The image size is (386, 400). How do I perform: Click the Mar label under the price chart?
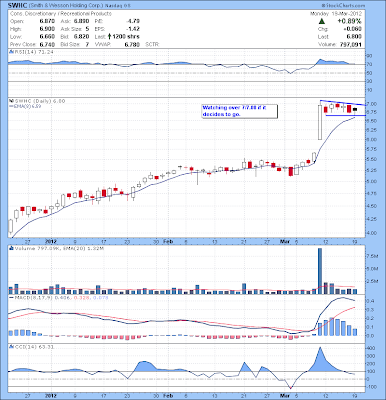pos(284,242)
